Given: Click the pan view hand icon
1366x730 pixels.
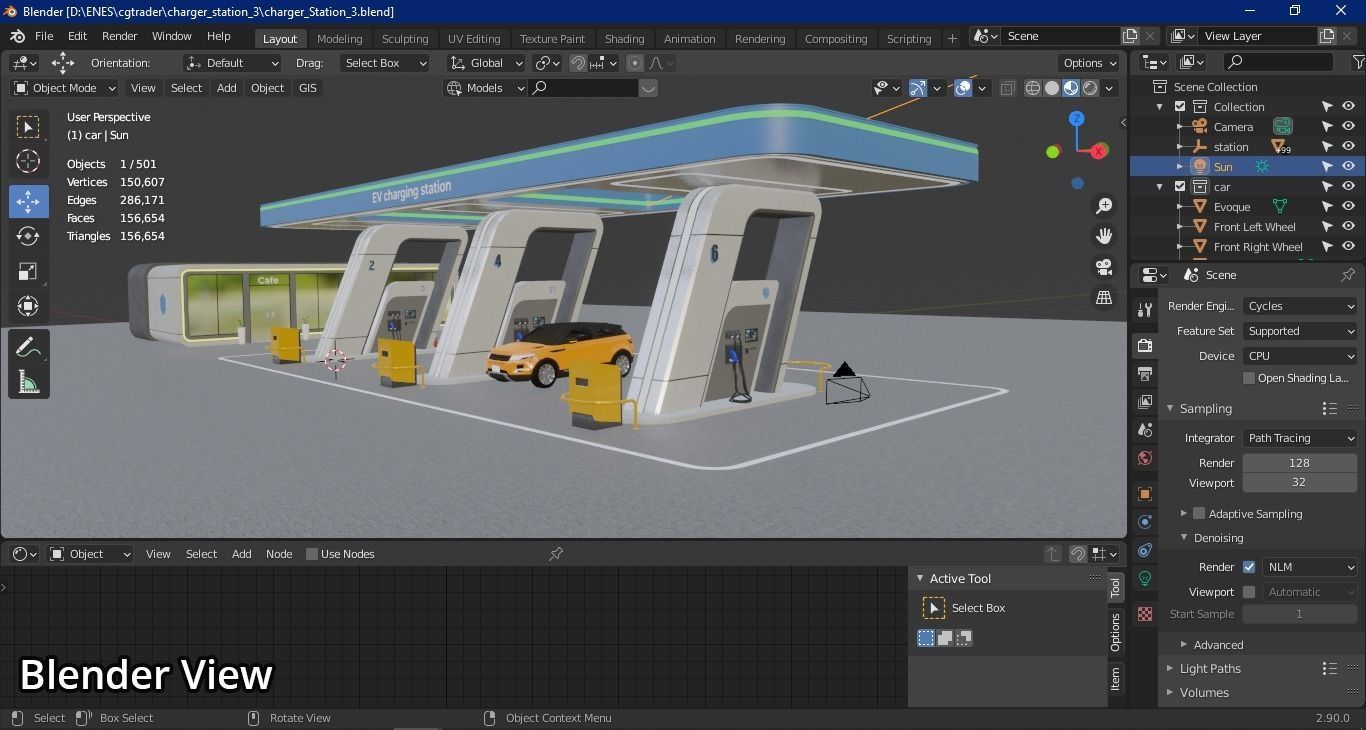Looking at the screenshot, I should click(1104, 236).
